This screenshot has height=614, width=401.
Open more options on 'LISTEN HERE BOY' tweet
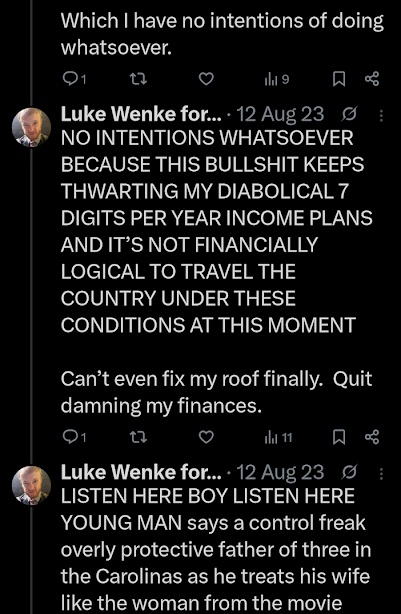click(x=381, y=473)
